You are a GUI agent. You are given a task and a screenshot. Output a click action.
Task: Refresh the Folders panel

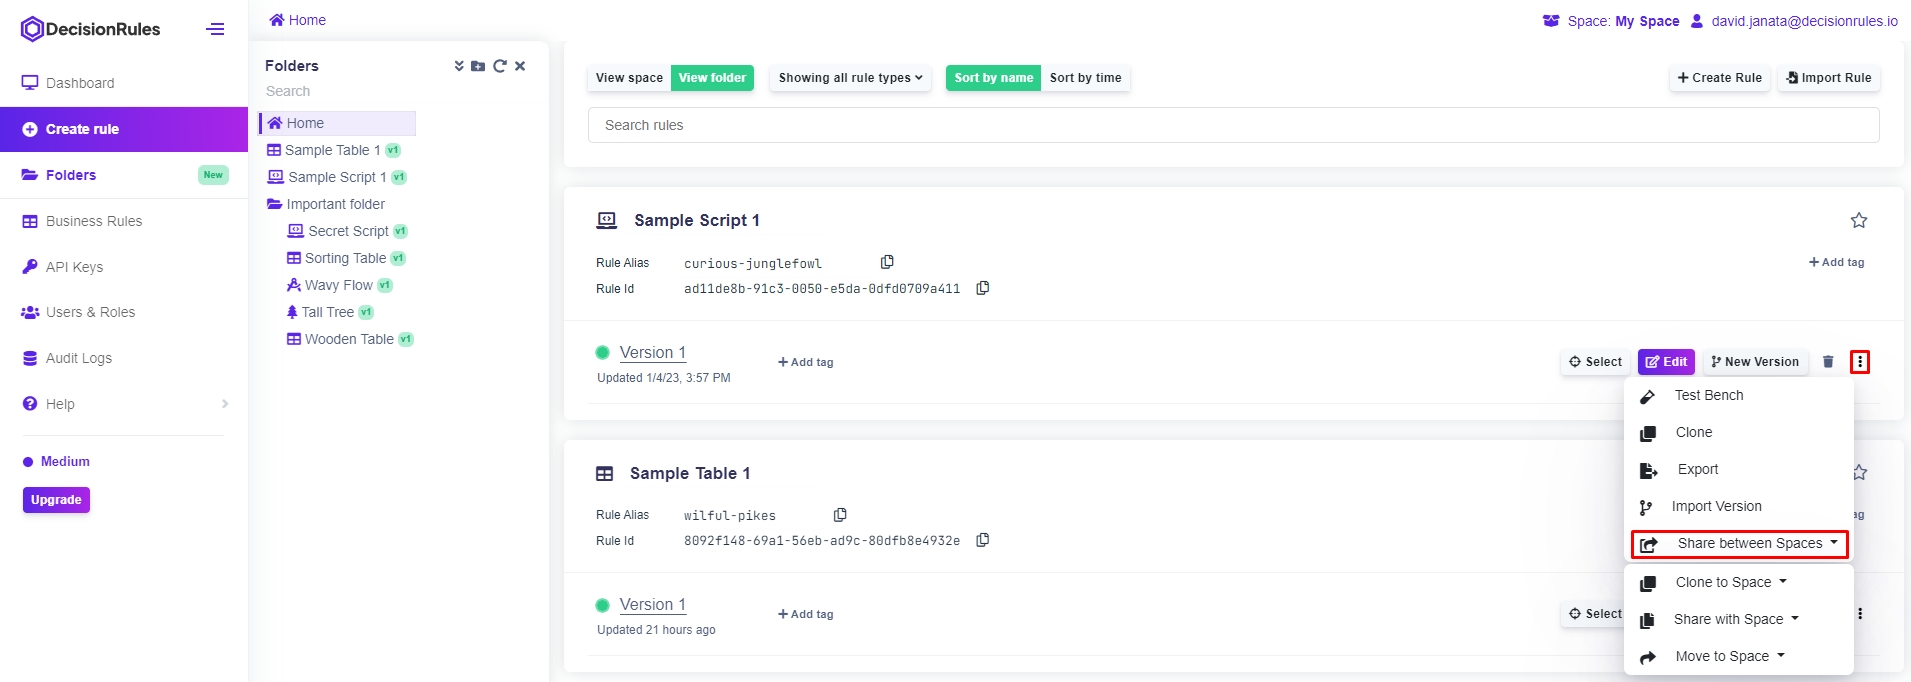tap(500, 66)
